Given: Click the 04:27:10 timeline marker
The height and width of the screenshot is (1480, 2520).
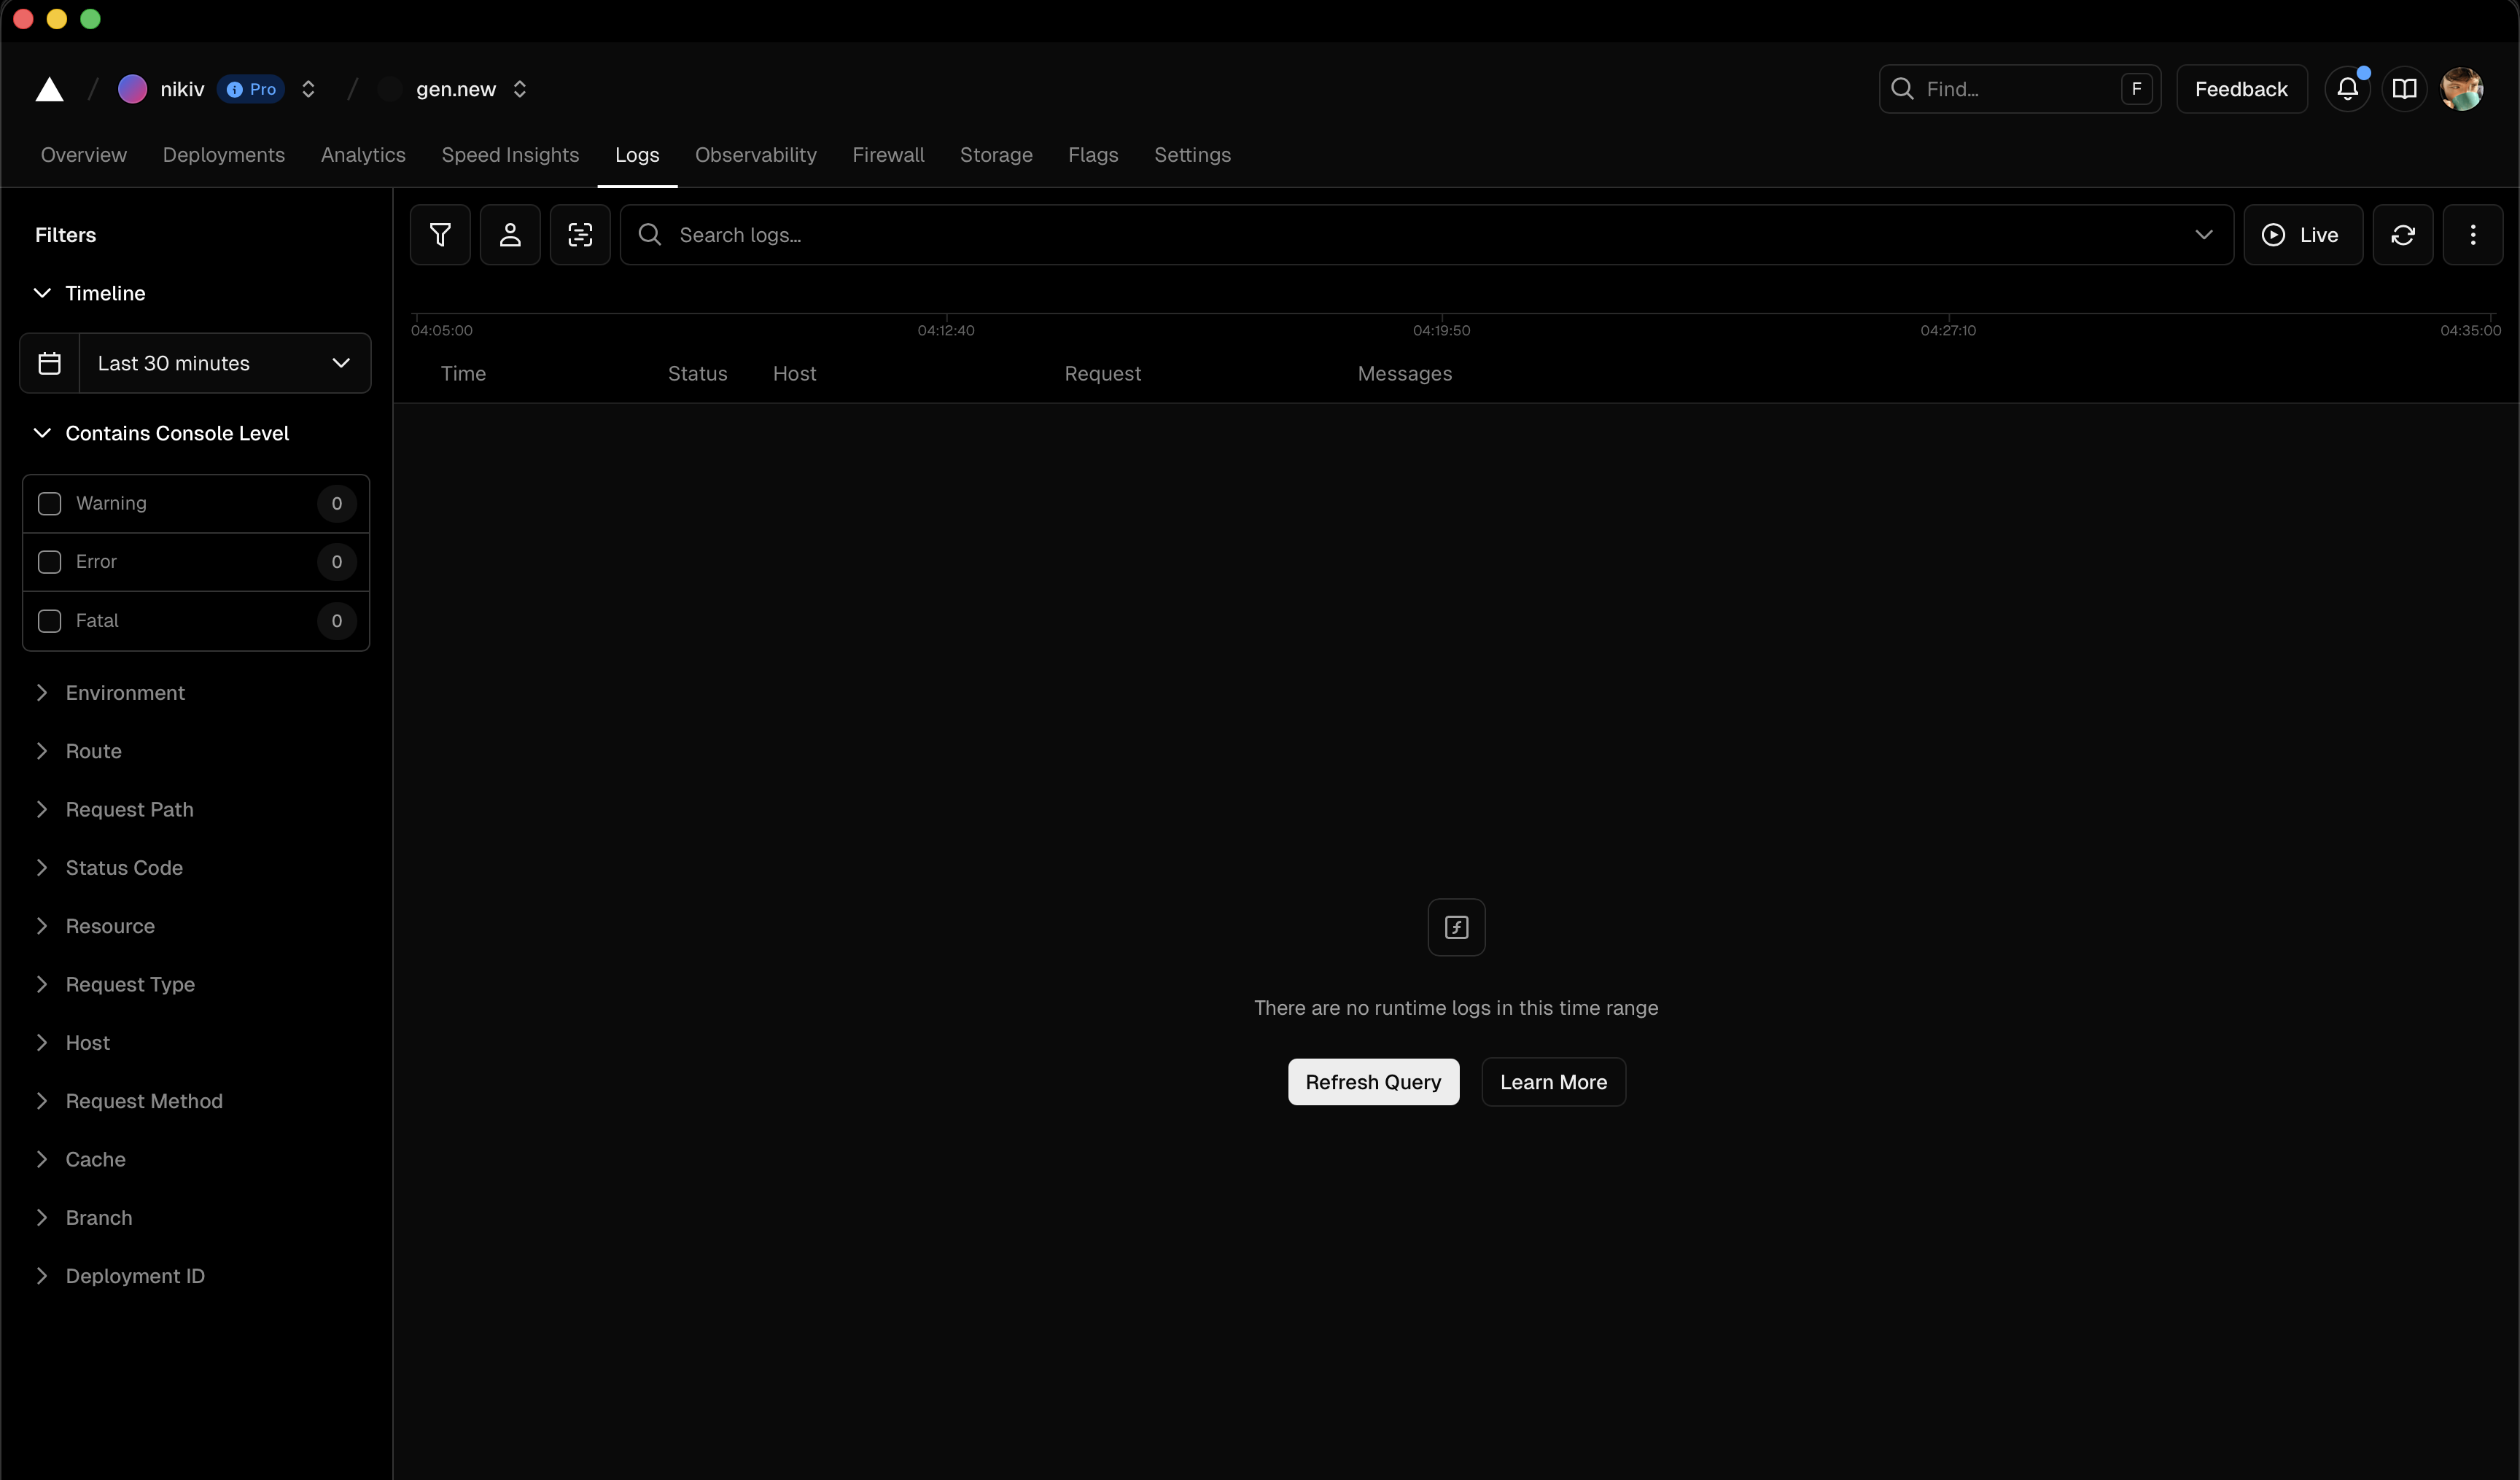Looking at the screenshot, I should [1948, 330].
